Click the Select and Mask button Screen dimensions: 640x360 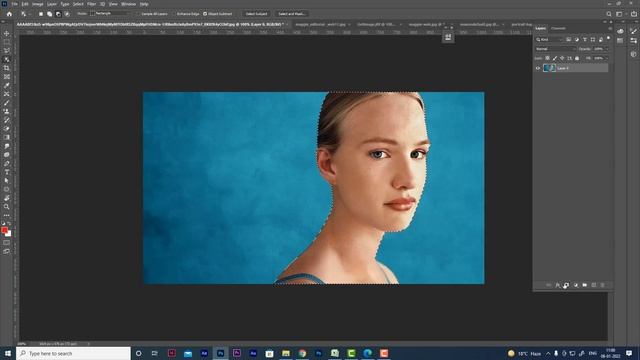point(291,14)
